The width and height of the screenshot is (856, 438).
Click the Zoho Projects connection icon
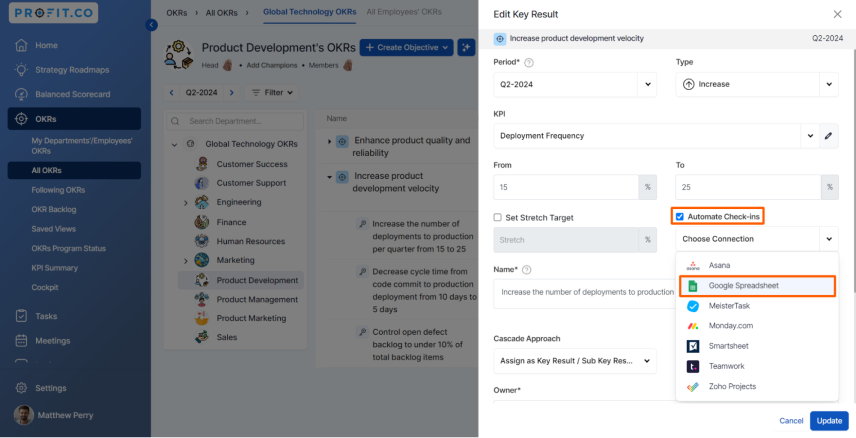(693, 387)
